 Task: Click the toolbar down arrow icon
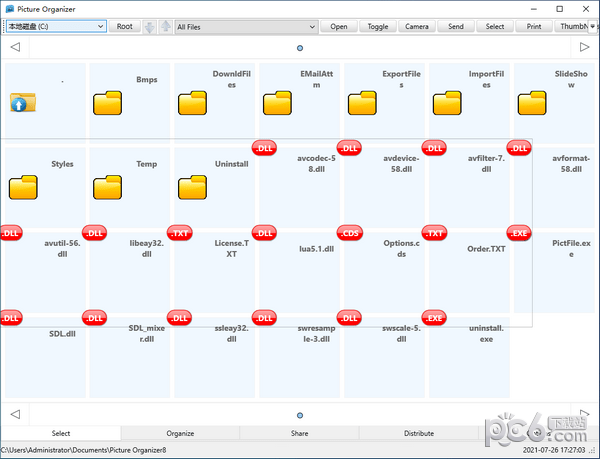pyautogui.click(x=150, y=27)
